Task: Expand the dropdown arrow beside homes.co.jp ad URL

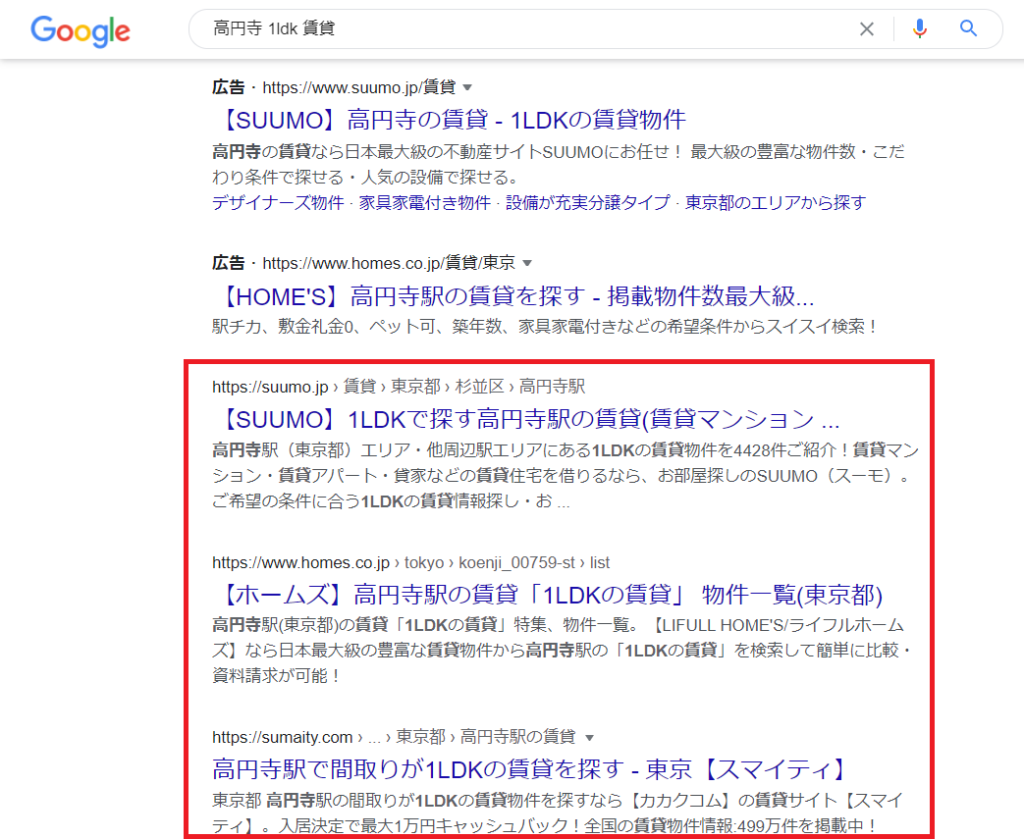Action: point(528,263)
